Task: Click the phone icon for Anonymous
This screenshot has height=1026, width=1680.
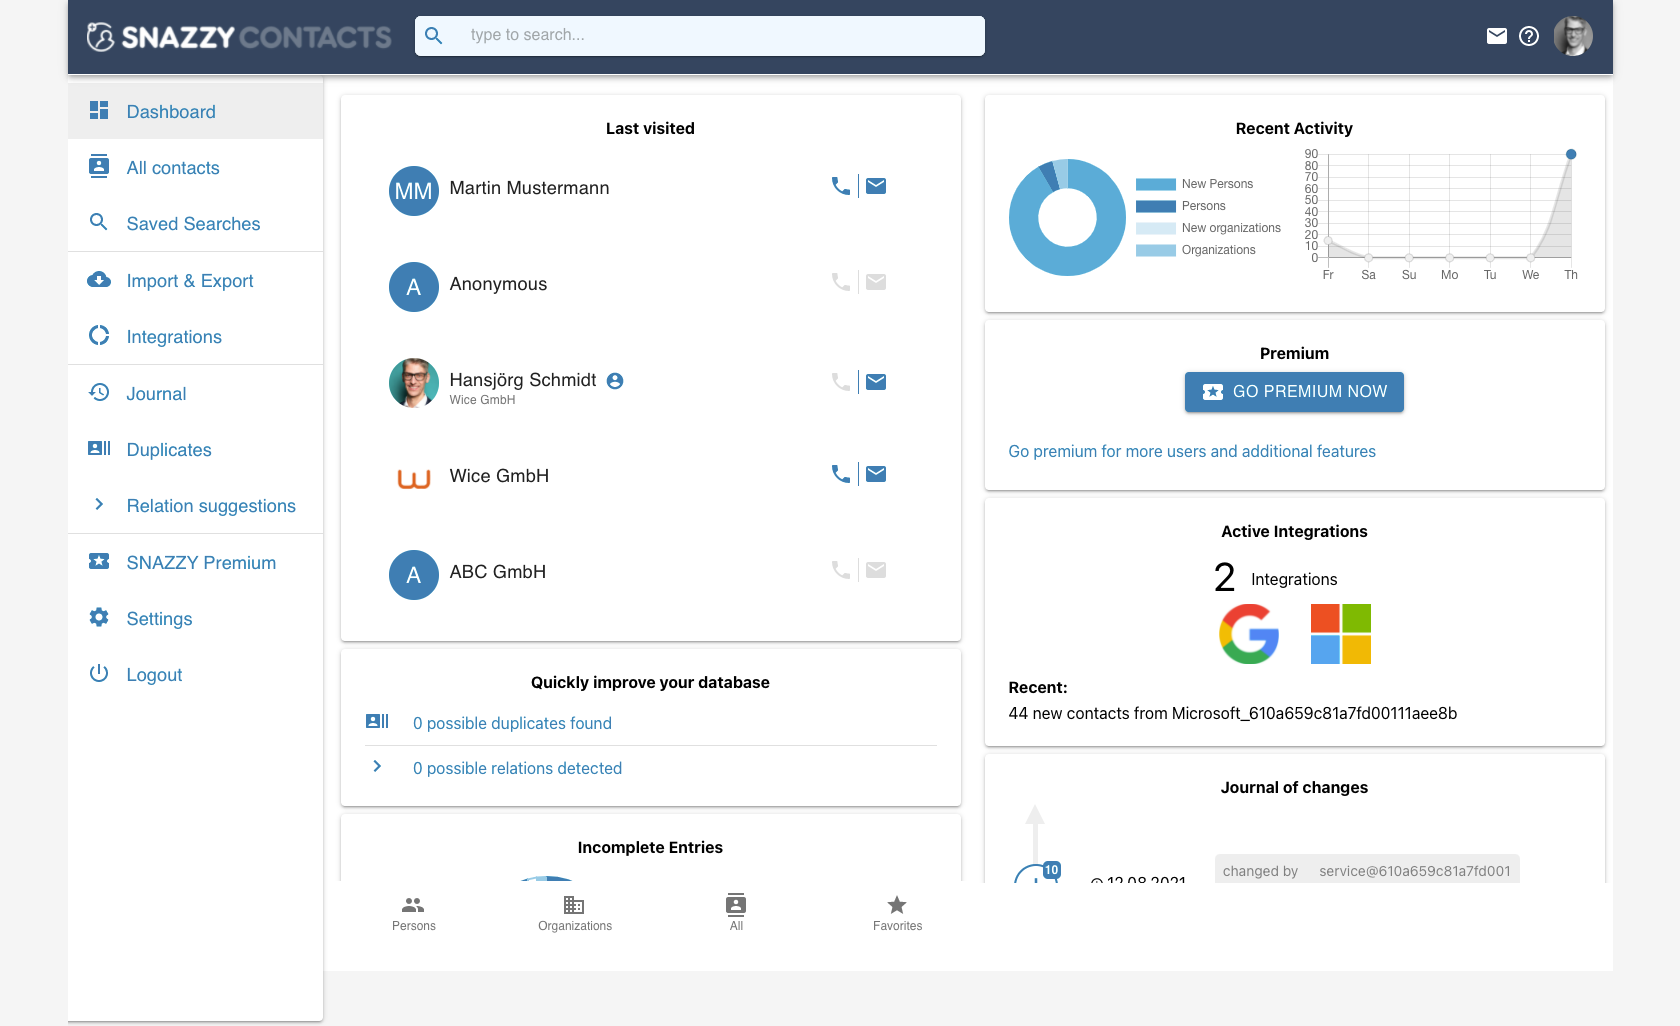Action: 841,282
